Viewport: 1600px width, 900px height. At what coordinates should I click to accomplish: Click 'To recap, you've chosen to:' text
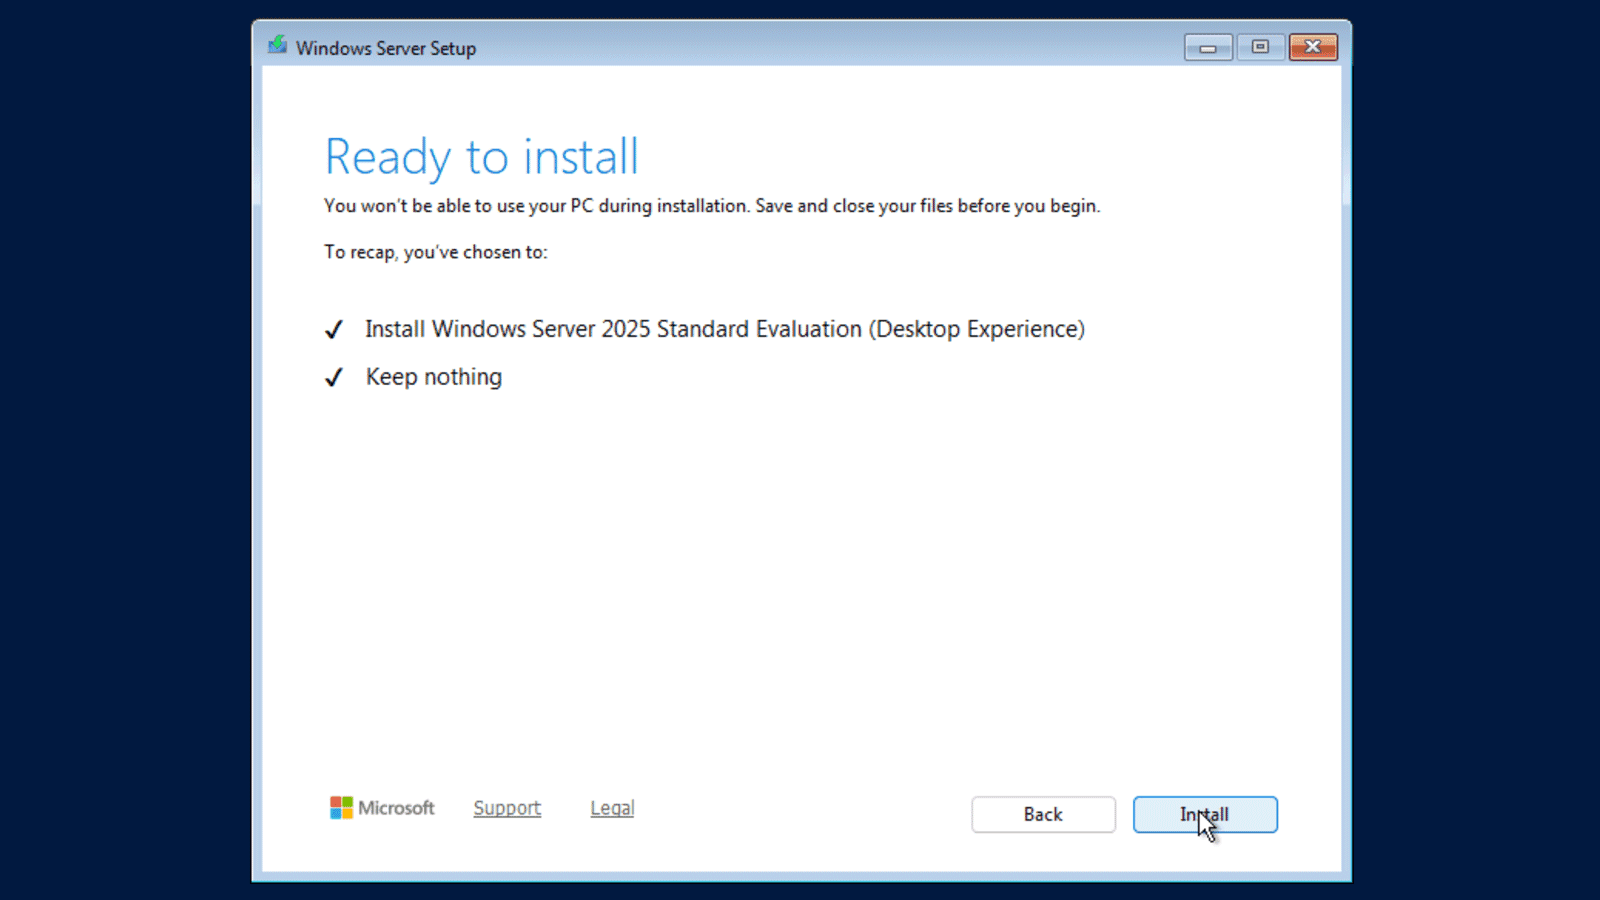click(x=436, y=252)
